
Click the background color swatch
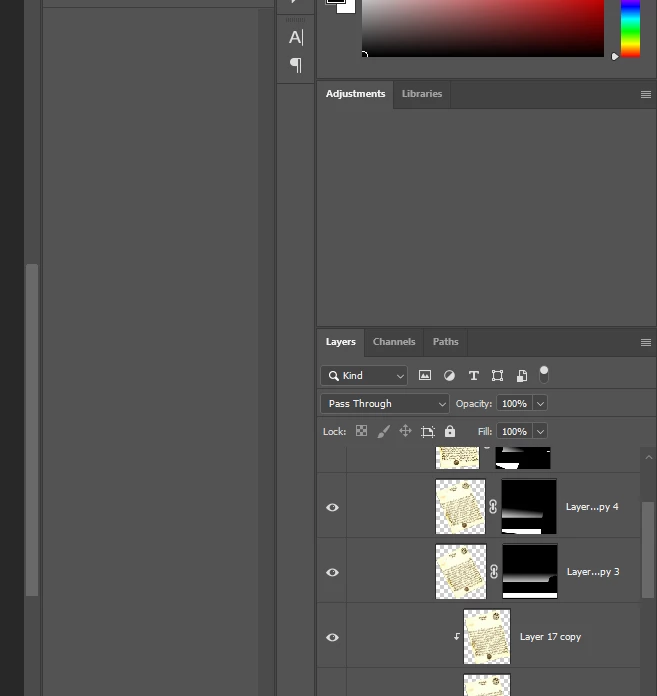[349, 8]
